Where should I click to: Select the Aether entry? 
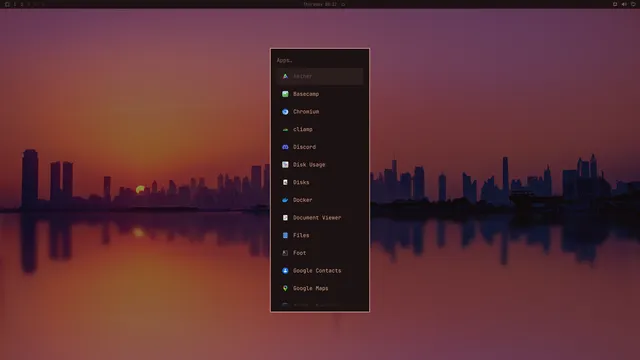pos(320,76)
